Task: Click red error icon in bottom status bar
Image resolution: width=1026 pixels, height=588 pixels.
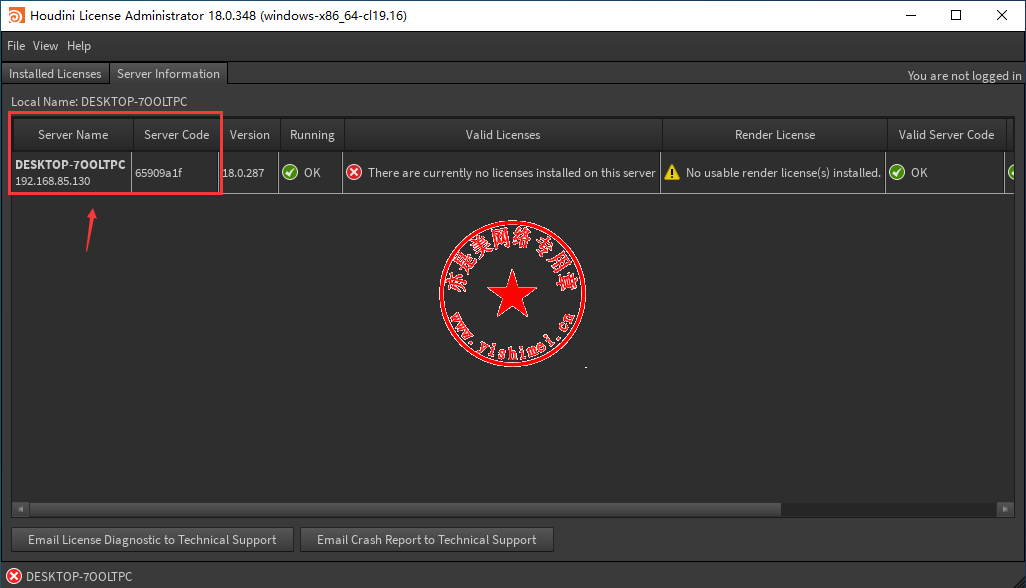Action: (14, 576)
